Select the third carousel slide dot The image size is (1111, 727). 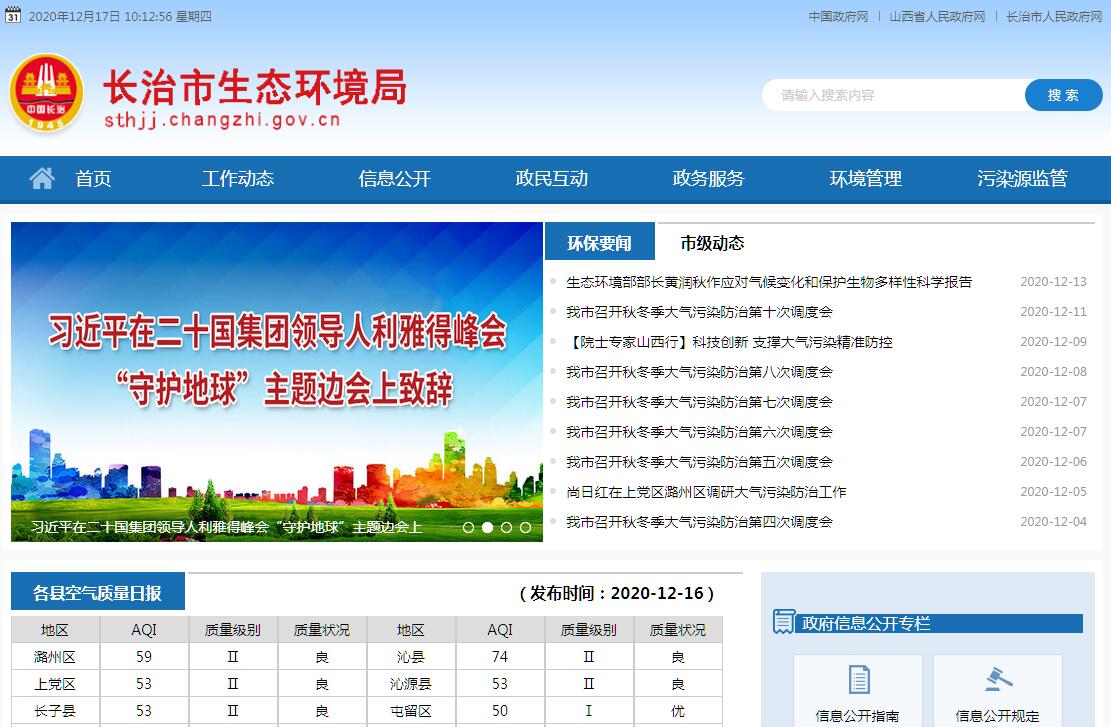[x=506, y=527]
